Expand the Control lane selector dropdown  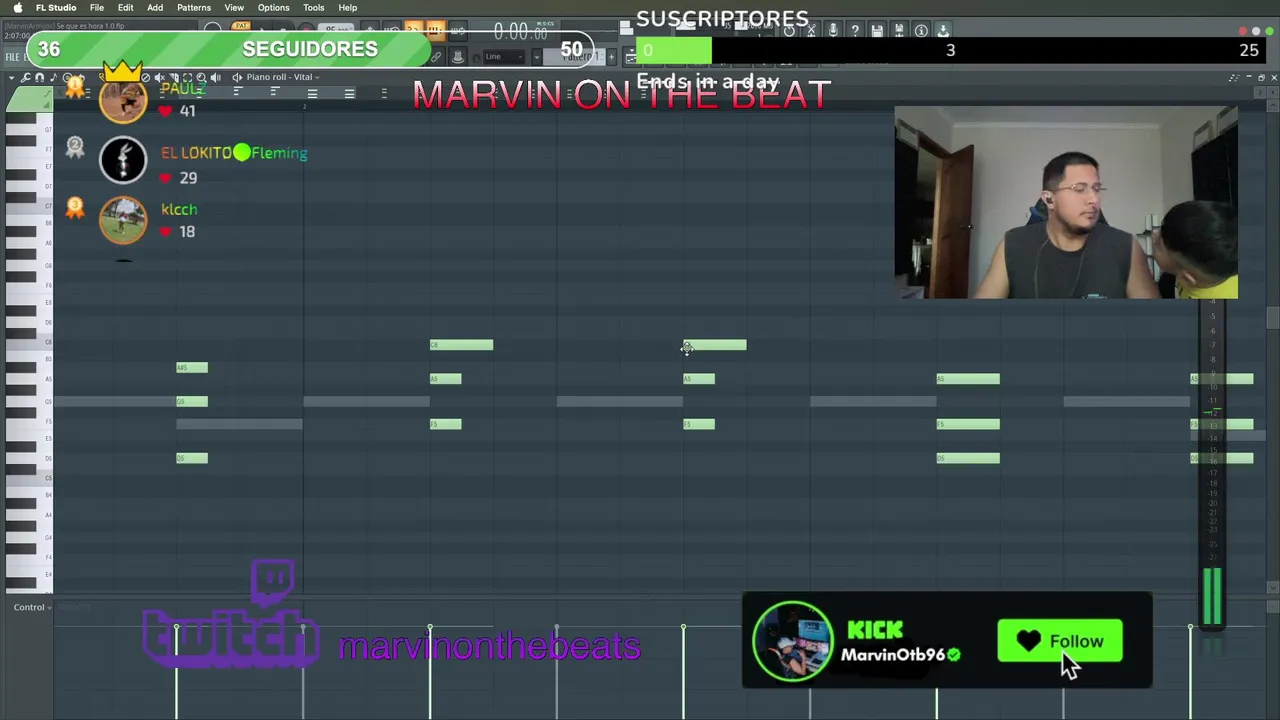pyautogui.click(x=32, y=607)
